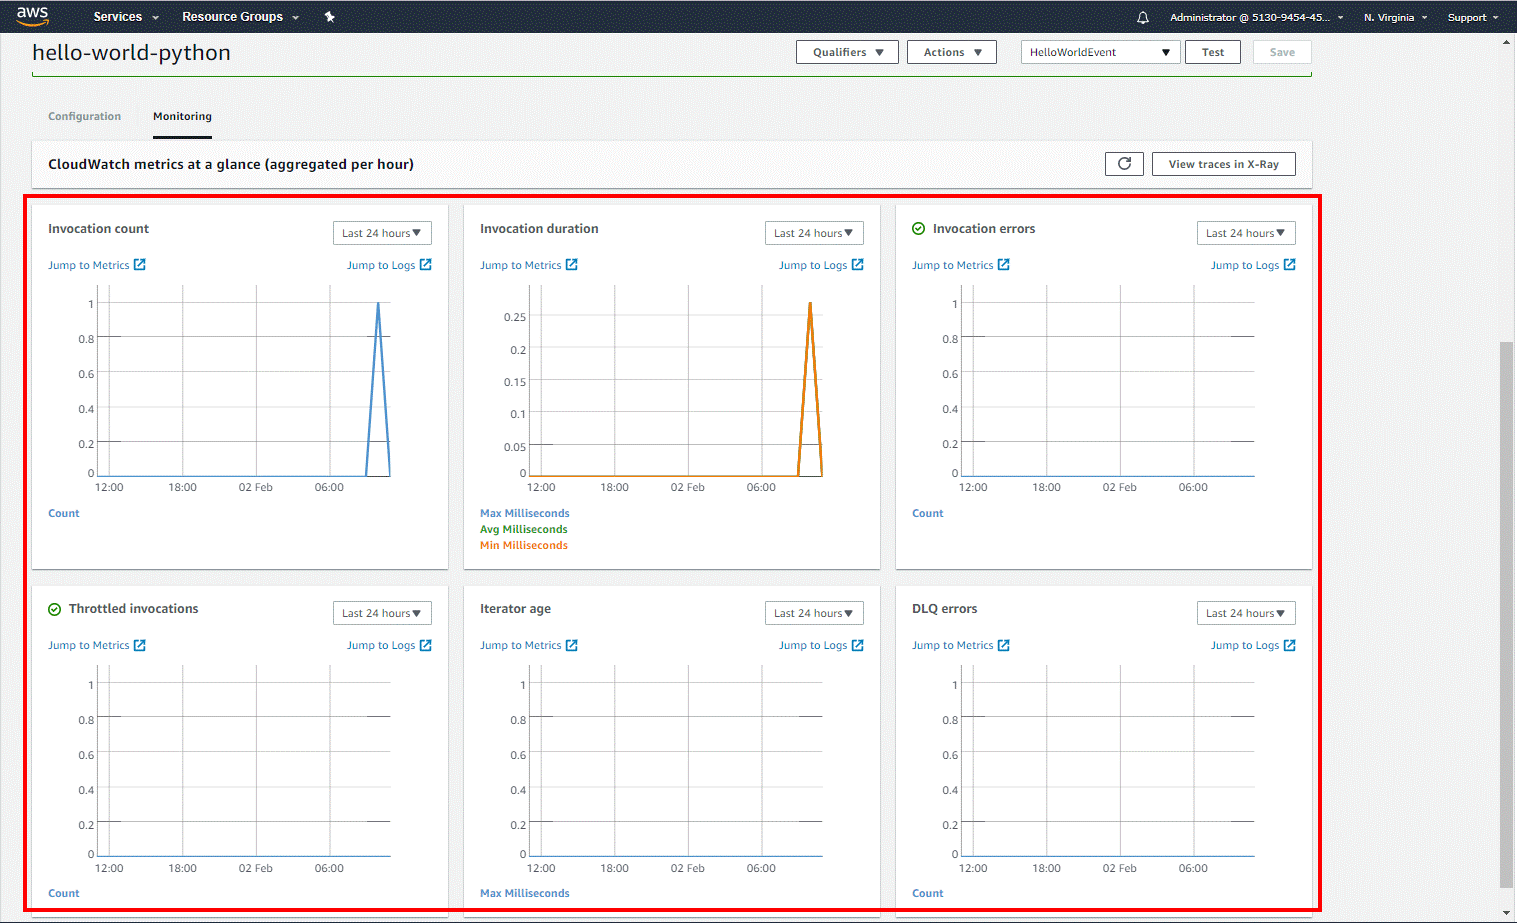Expand the Qualifiers dropdown
Image resolution: width=1517 pixels, height=923 pixels.
click(x=847, y=52)
